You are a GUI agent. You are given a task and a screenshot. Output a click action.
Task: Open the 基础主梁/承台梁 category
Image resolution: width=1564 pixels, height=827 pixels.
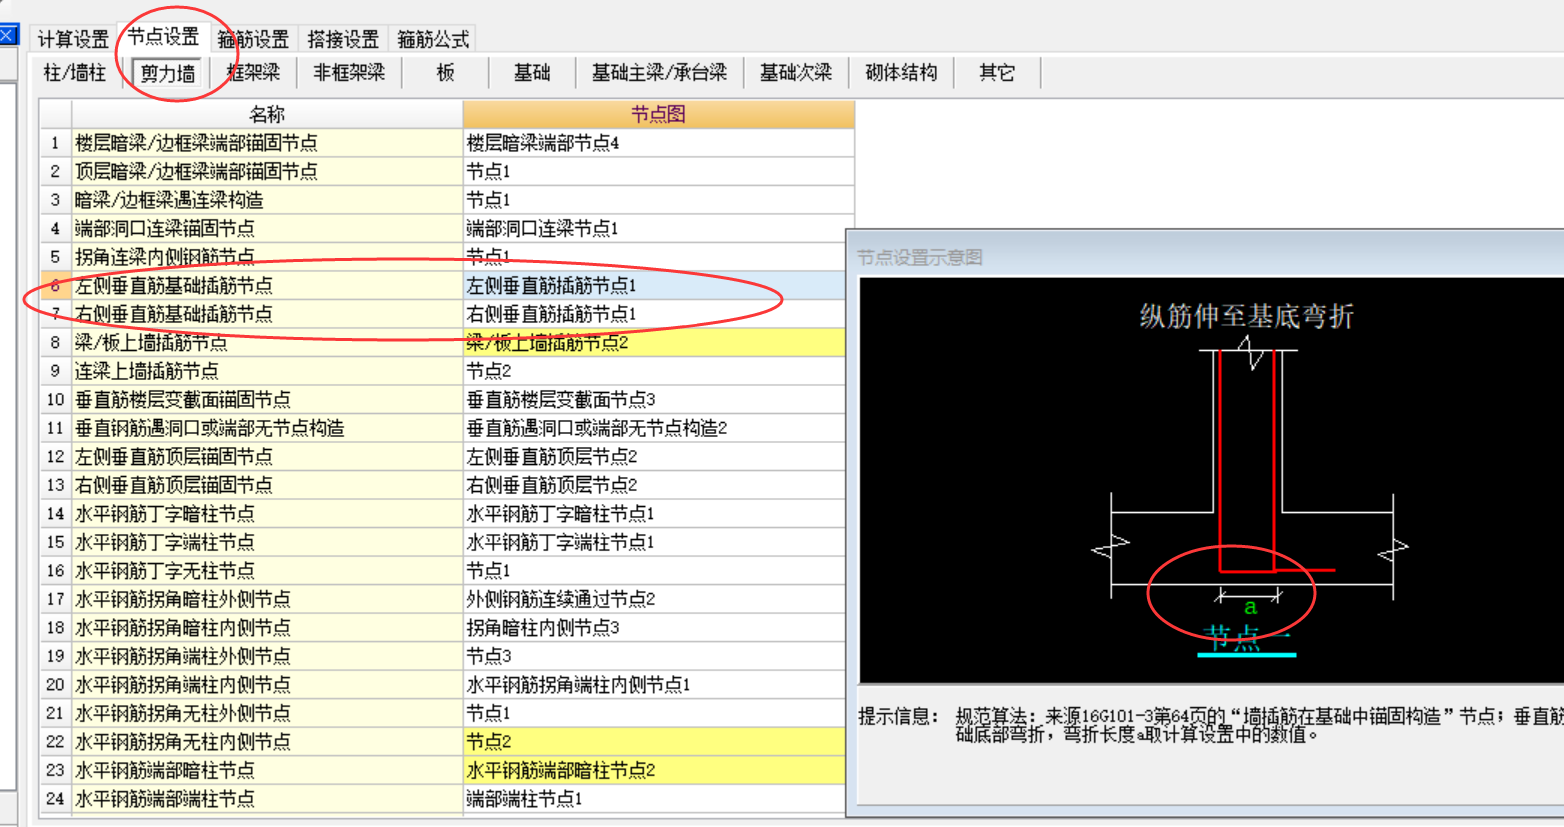pos(660,73)
